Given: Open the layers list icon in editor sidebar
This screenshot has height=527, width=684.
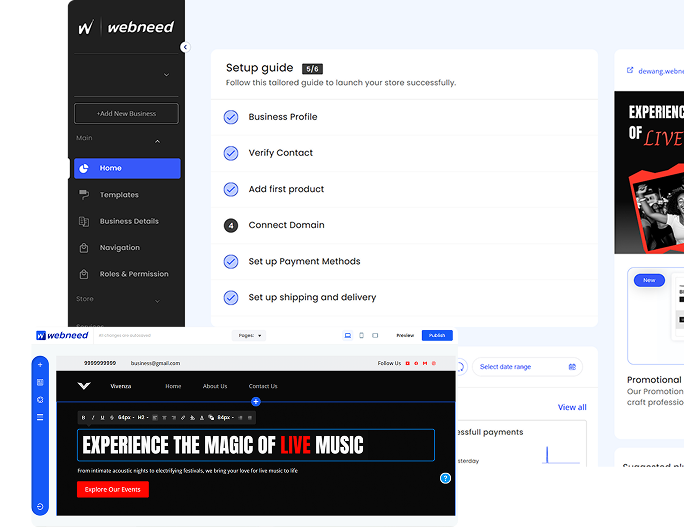Looking at the screenshot, I should coord(40,417).
